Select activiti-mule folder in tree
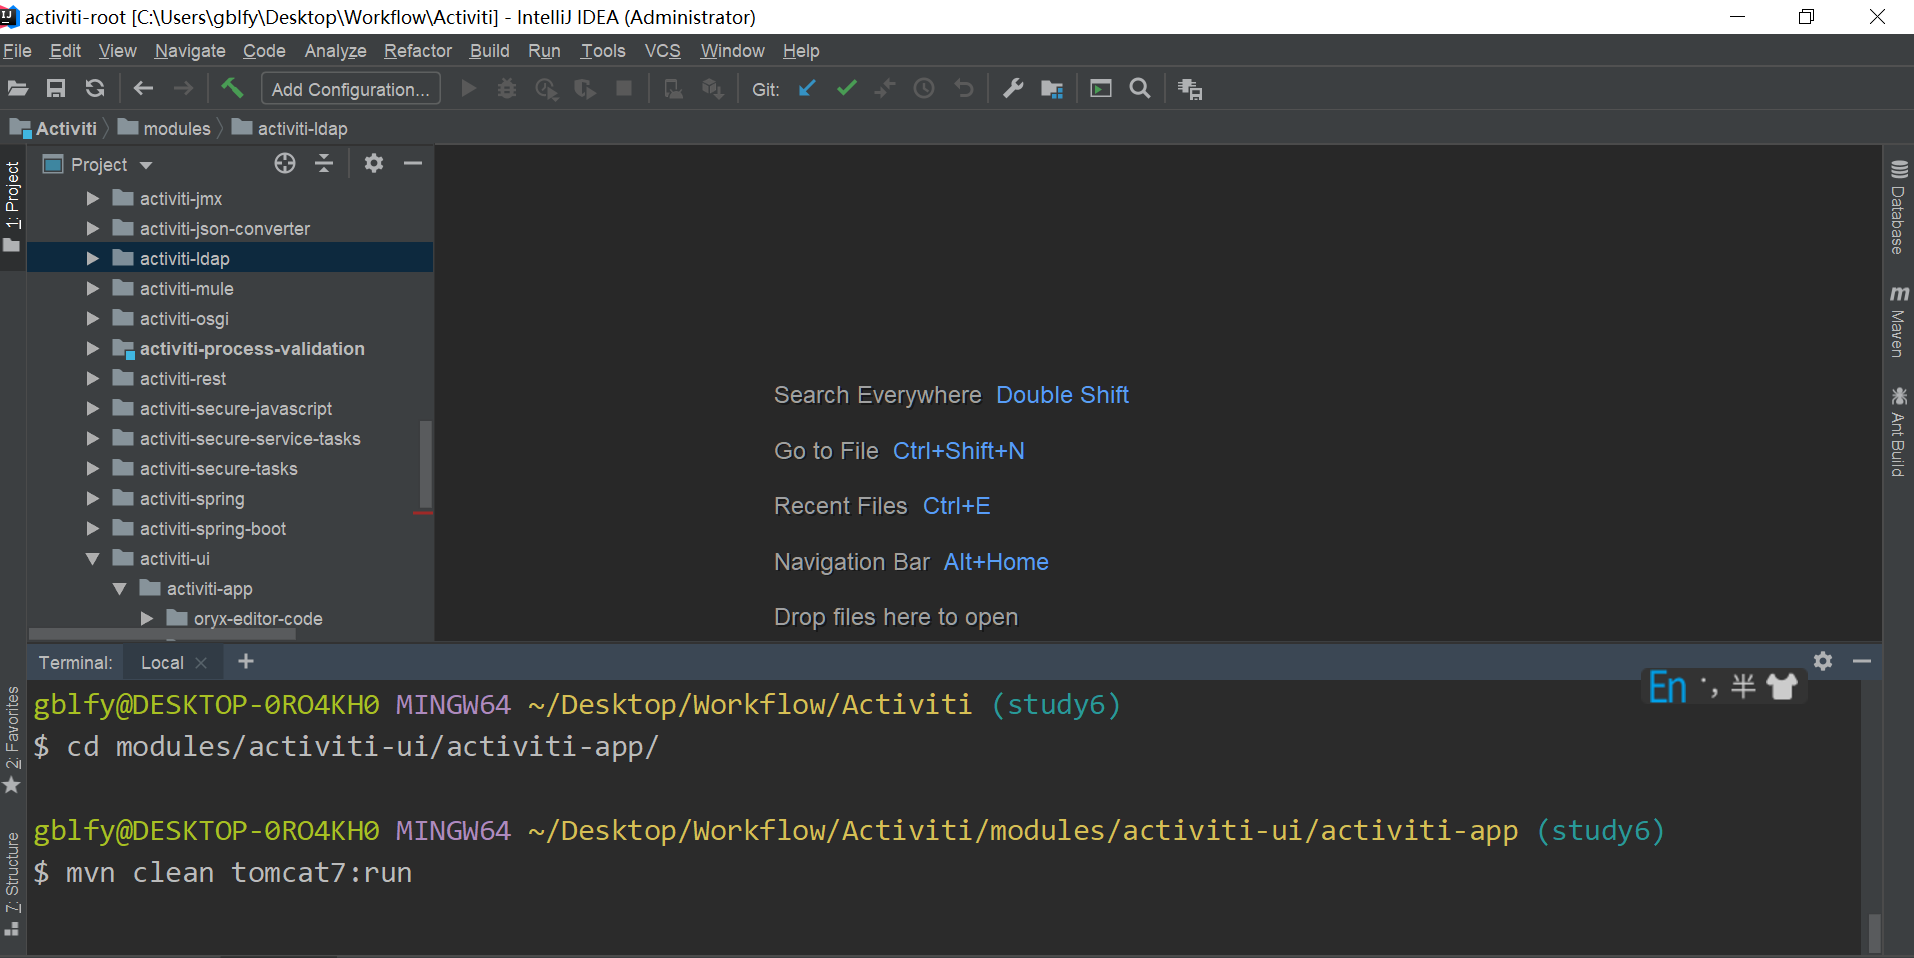The image size is (1914, 958). (187, 289)
